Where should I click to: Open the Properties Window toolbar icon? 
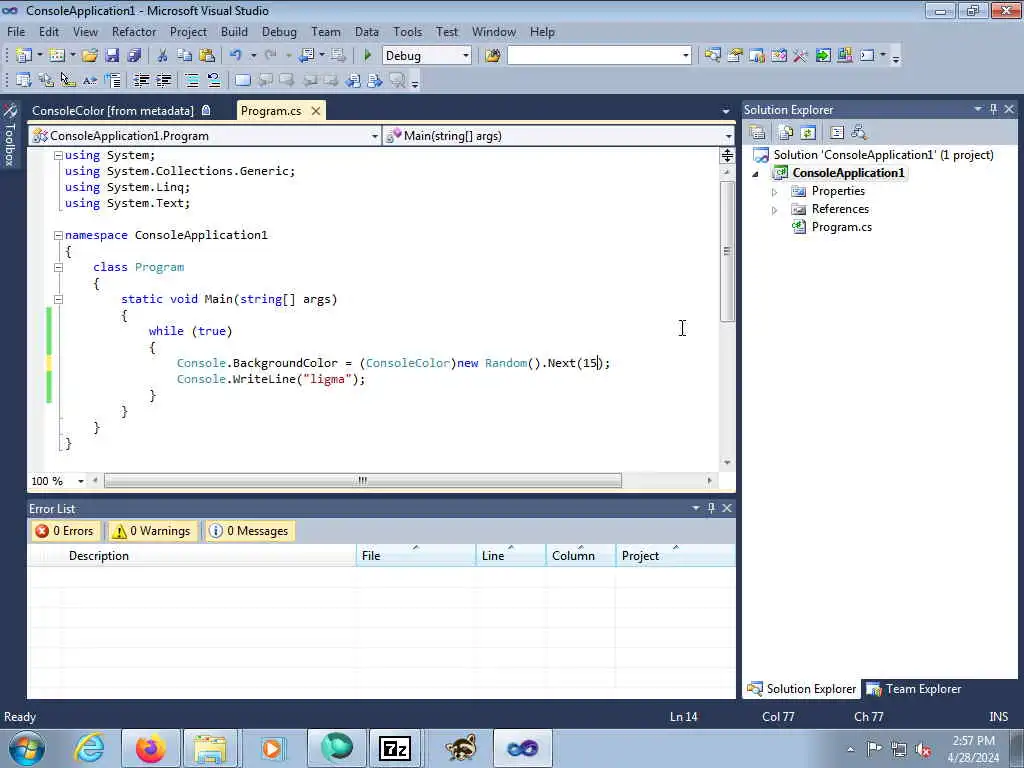point(735,56)
